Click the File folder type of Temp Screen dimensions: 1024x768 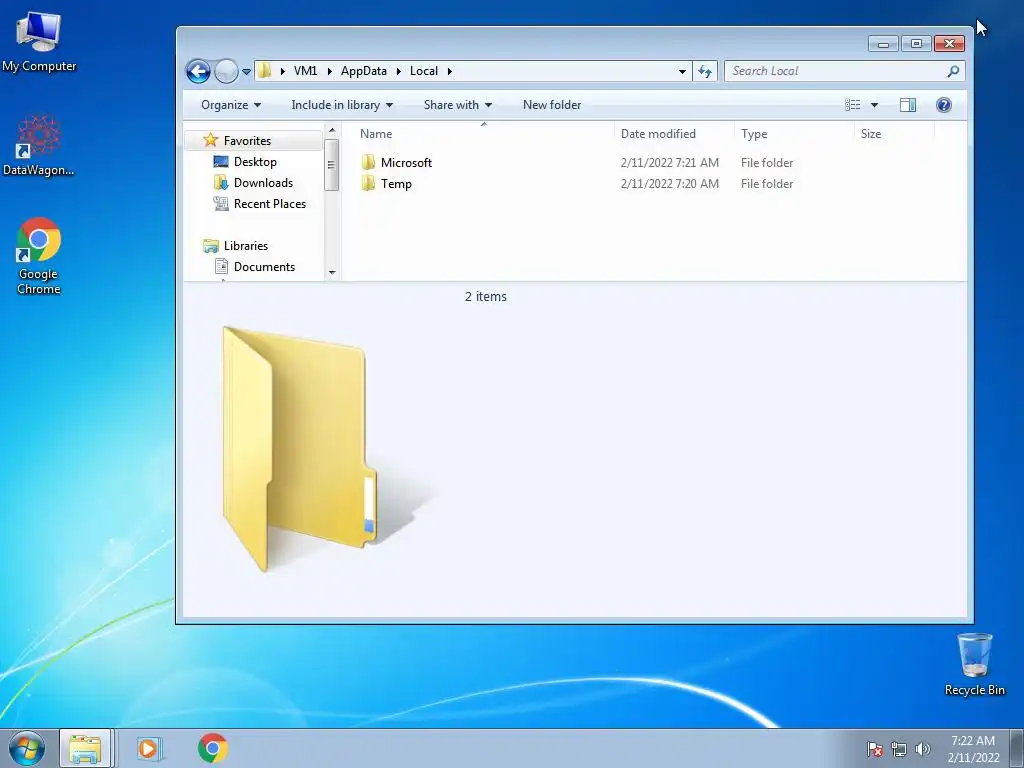click(767, 184)
